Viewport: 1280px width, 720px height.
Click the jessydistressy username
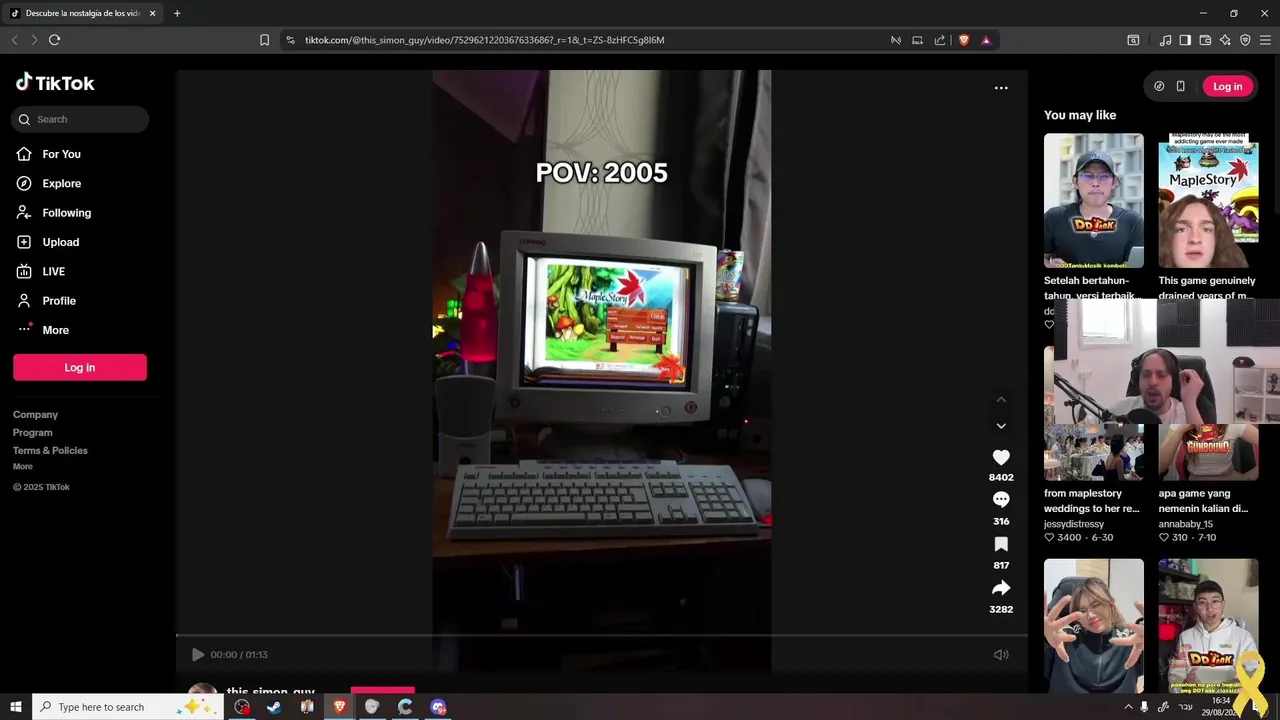tap(1074, 524)
